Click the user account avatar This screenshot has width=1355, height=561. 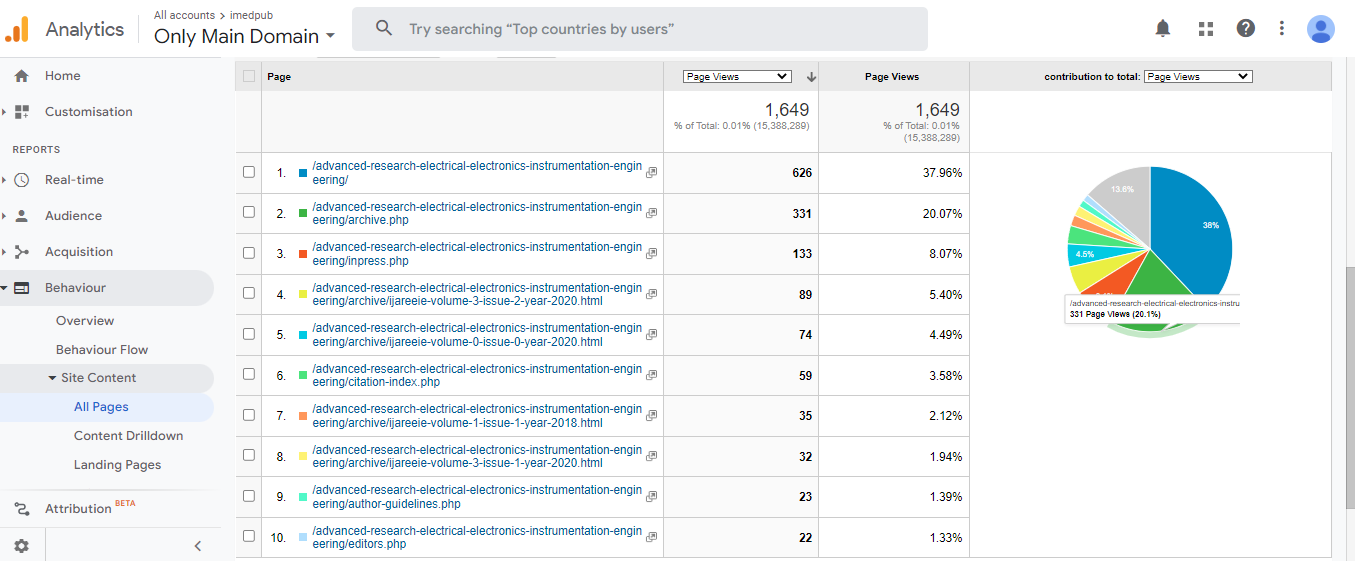1320,29
